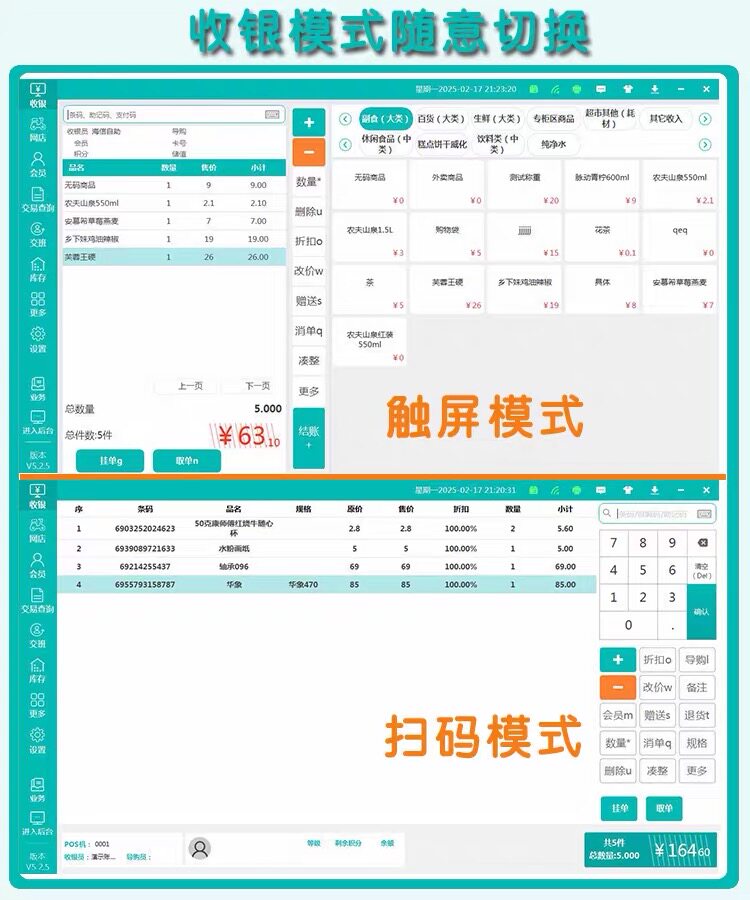
Task: Click 更多 grid icon in touch-mode sidebar
Action: tap(37, 304)
